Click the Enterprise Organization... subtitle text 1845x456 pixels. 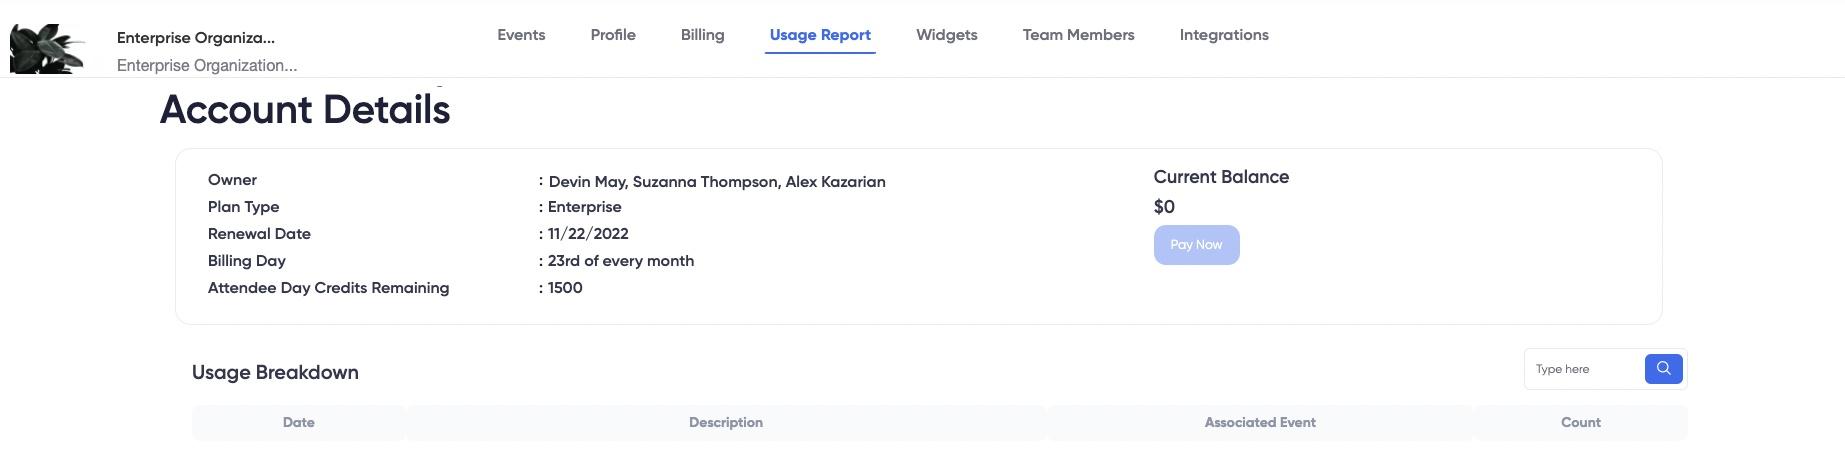coord(207,65)
